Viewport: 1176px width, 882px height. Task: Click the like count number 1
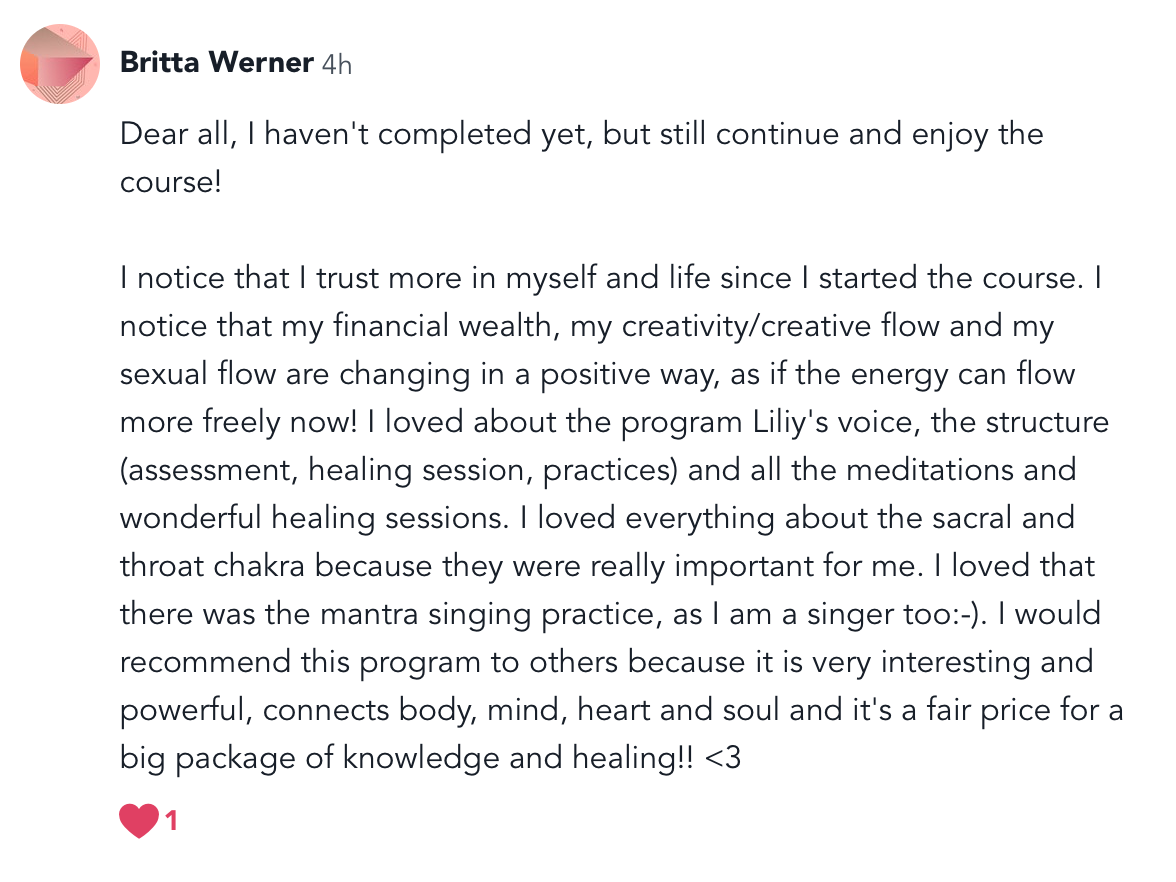click(172, 822)
